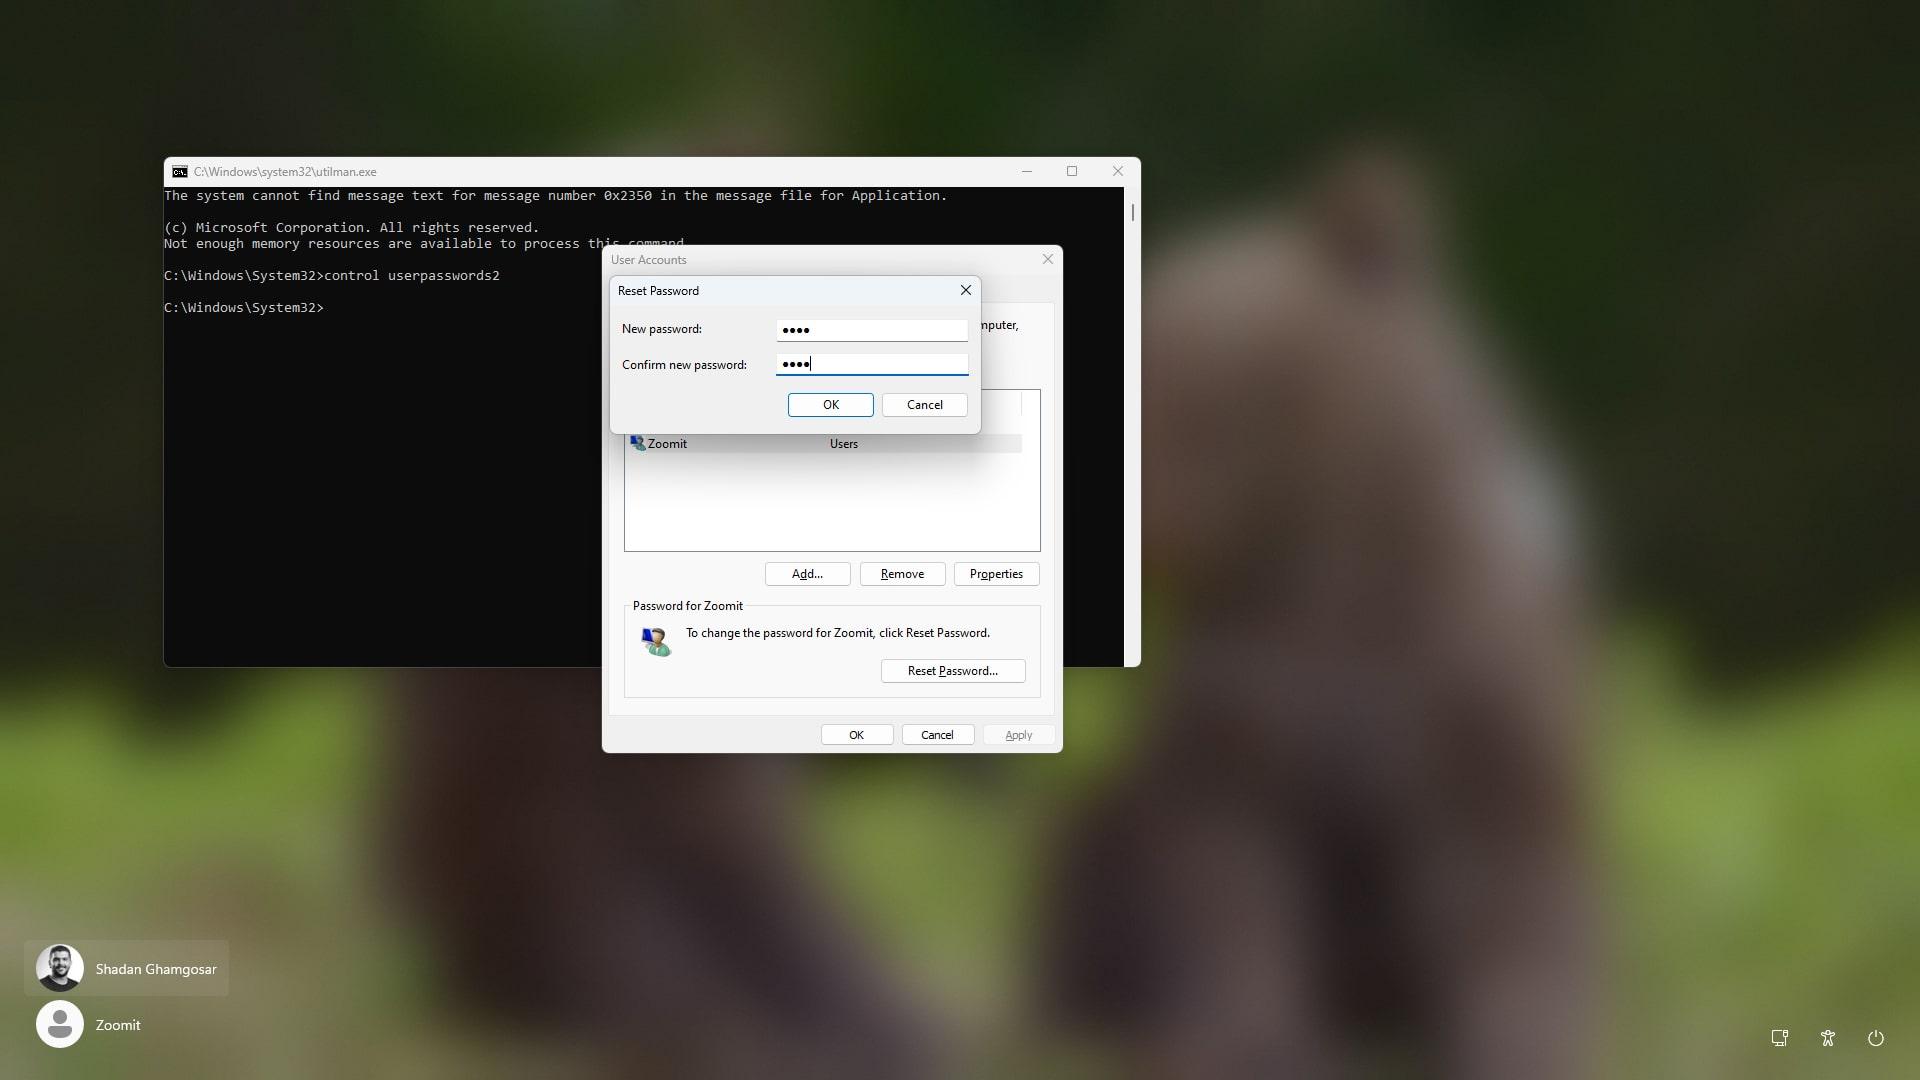Viewport: 1920px width, 1080px height.
Task: Click the command prompt title bar icon
Action: click(179, 172)
